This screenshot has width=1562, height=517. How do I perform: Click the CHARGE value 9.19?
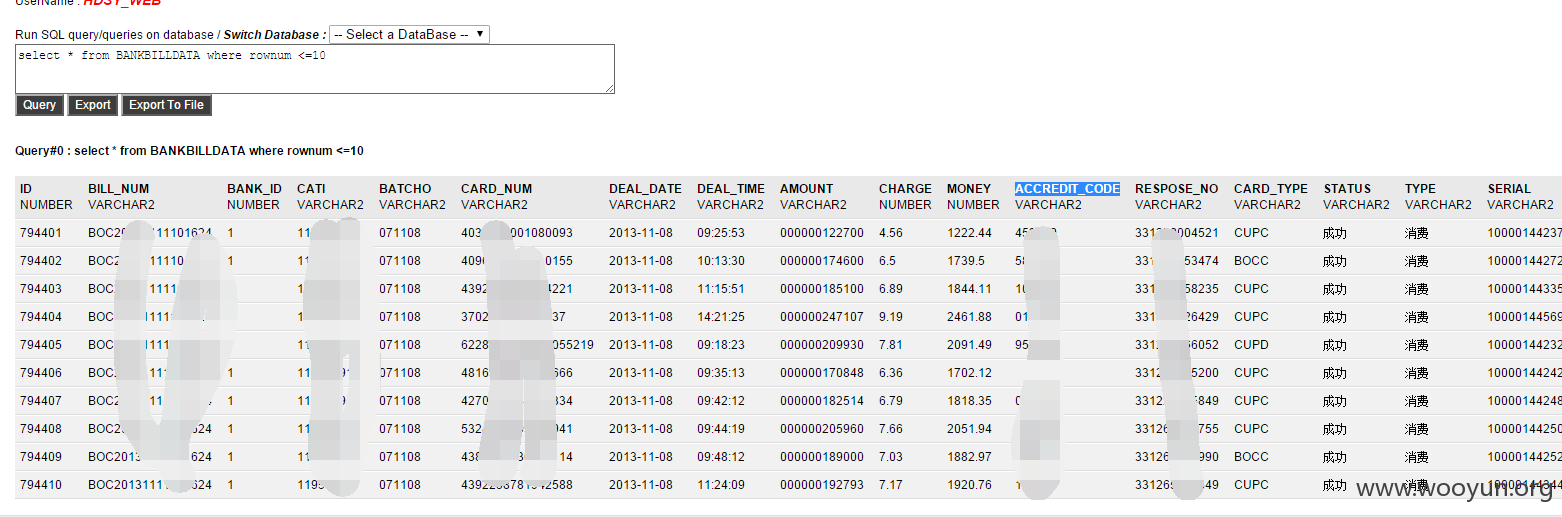click(891, 317)
